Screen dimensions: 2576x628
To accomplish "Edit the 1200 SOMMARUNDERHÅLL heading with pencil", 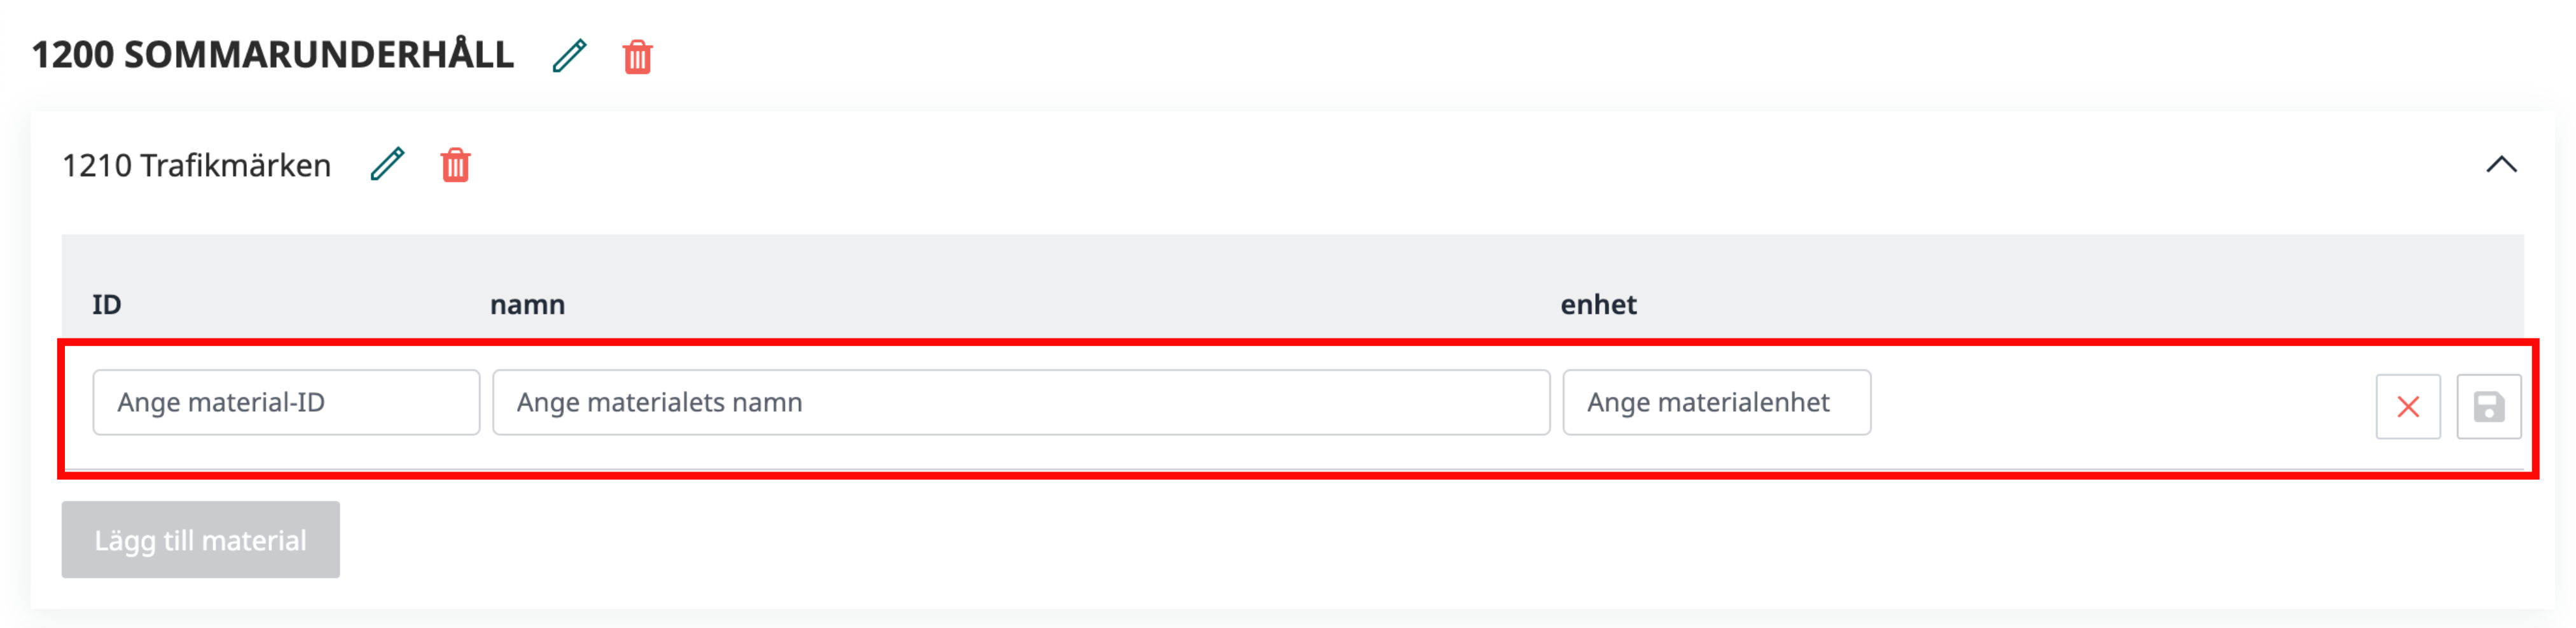I will coord(569,56).
